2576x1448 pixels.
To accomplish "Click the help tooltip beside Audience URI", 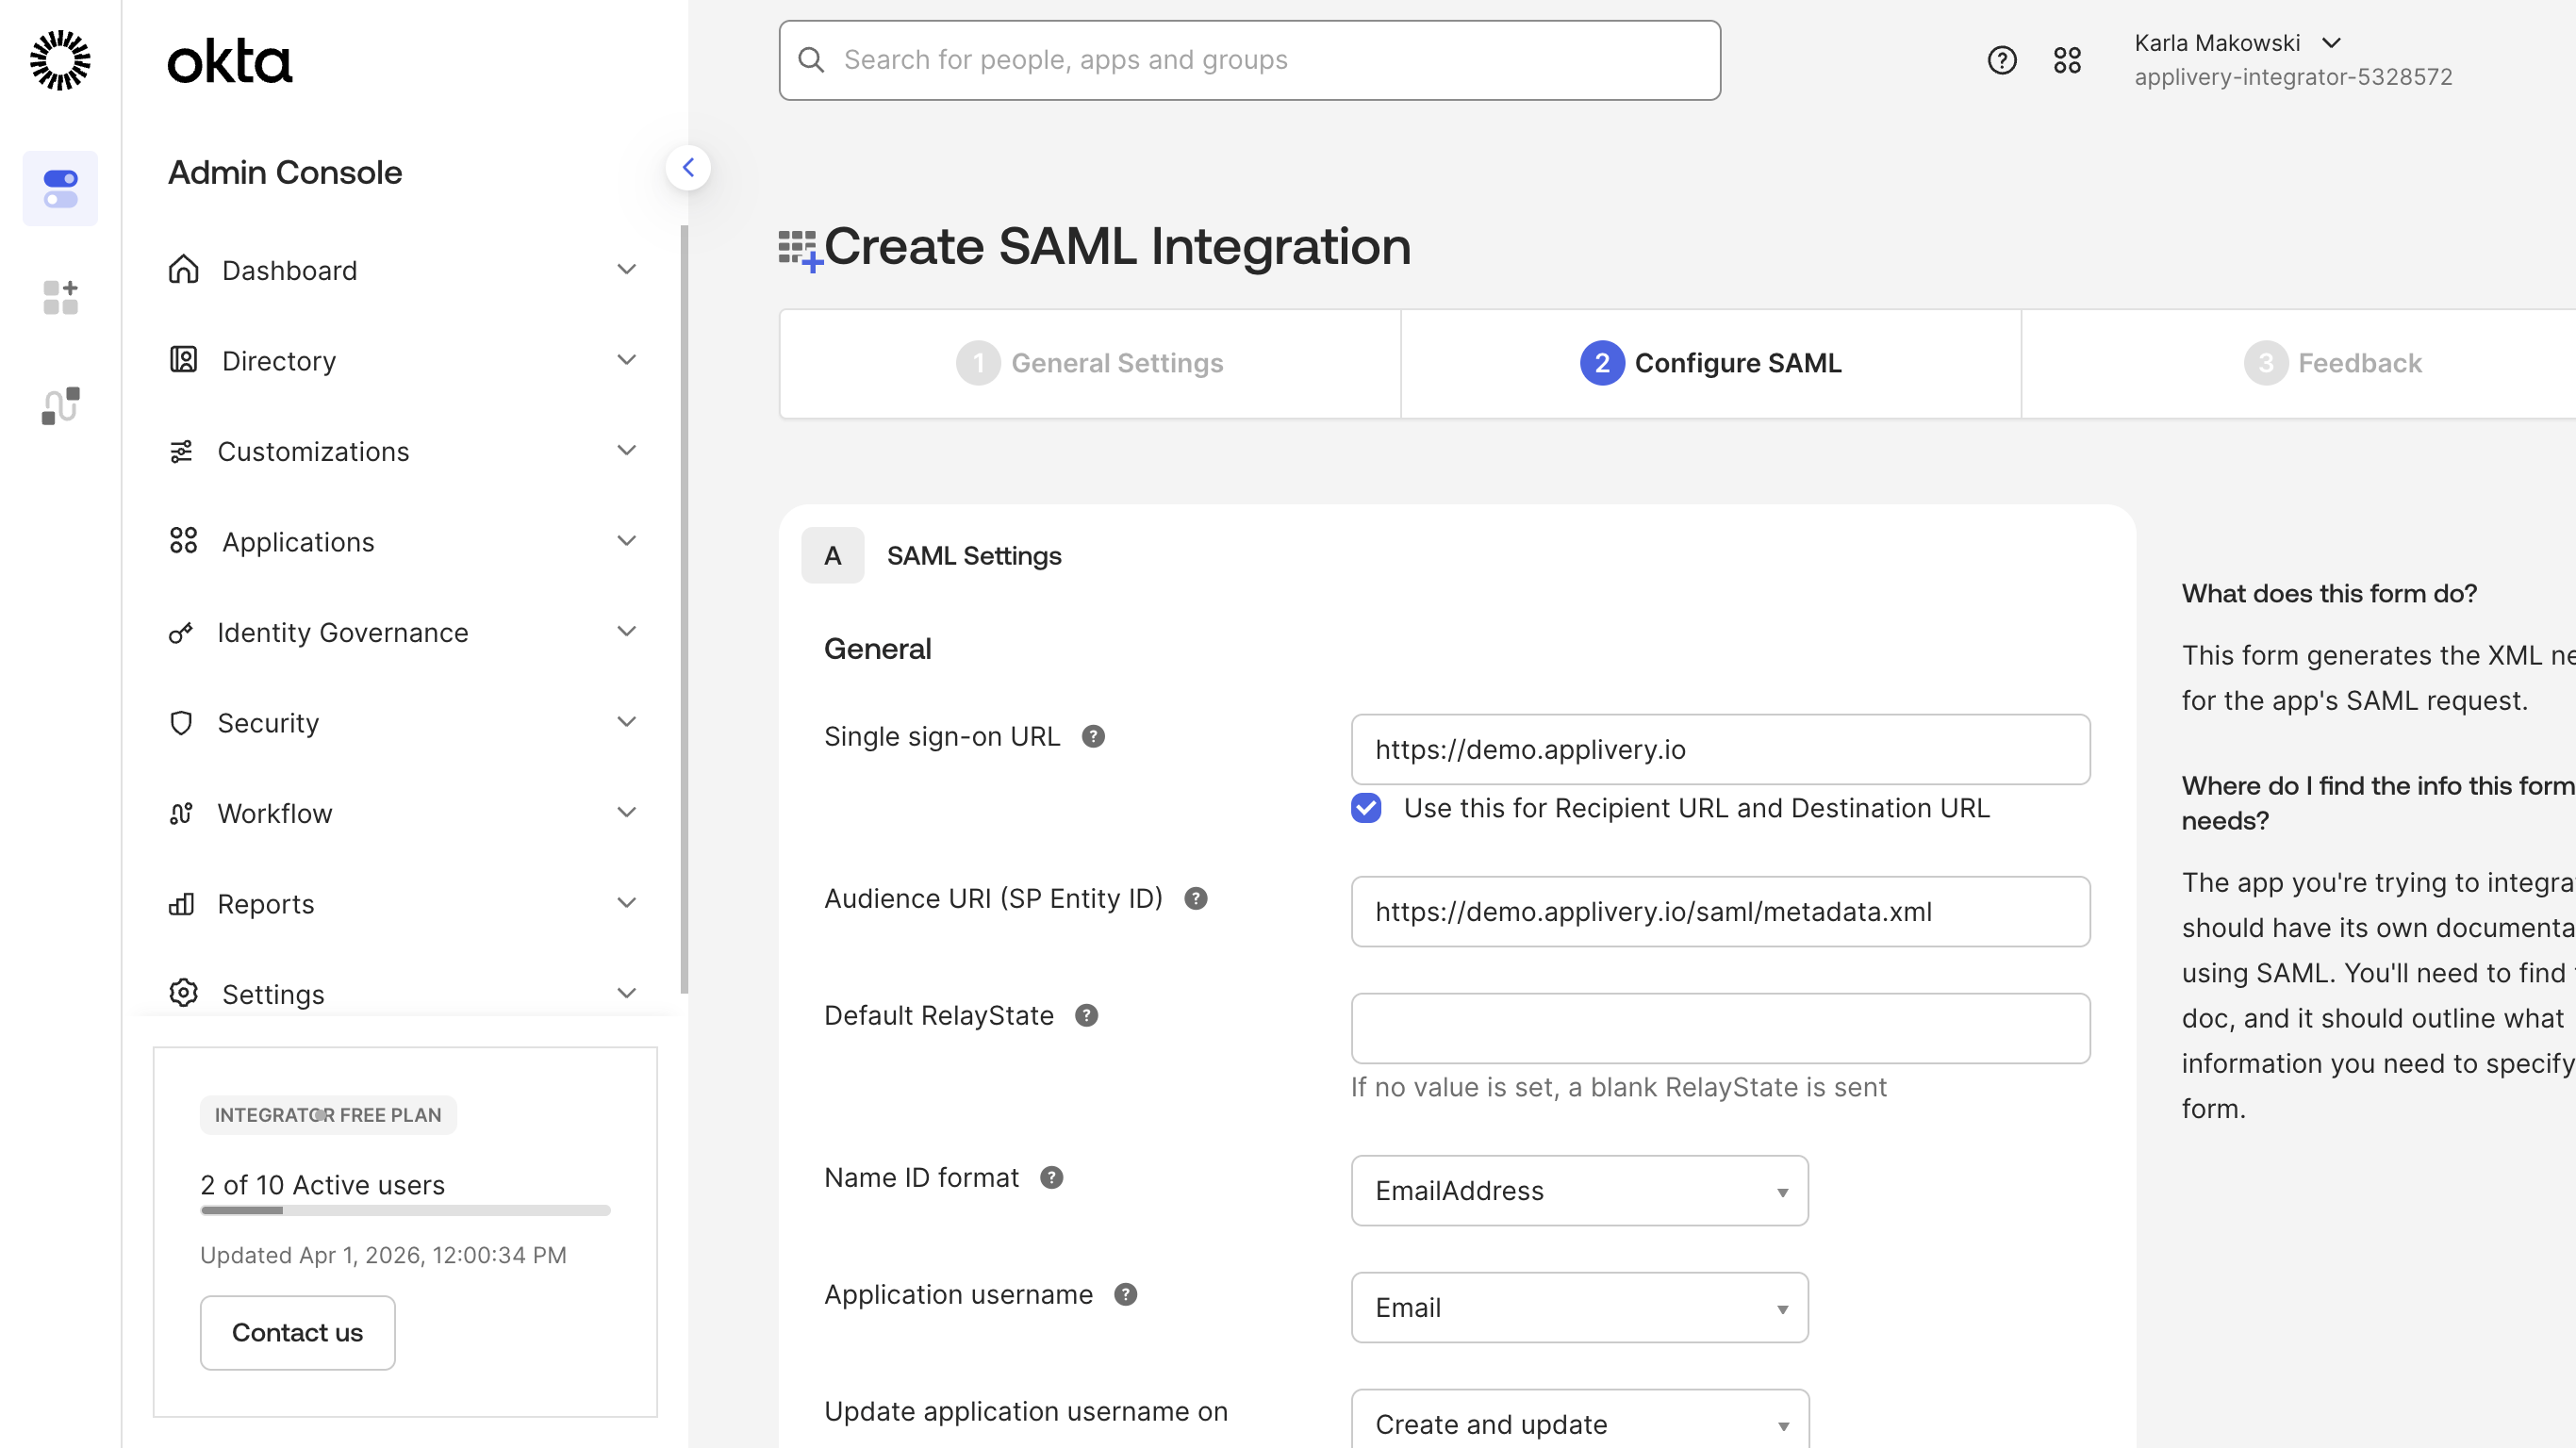I will pyautogui.click(x=1196, y=898).
